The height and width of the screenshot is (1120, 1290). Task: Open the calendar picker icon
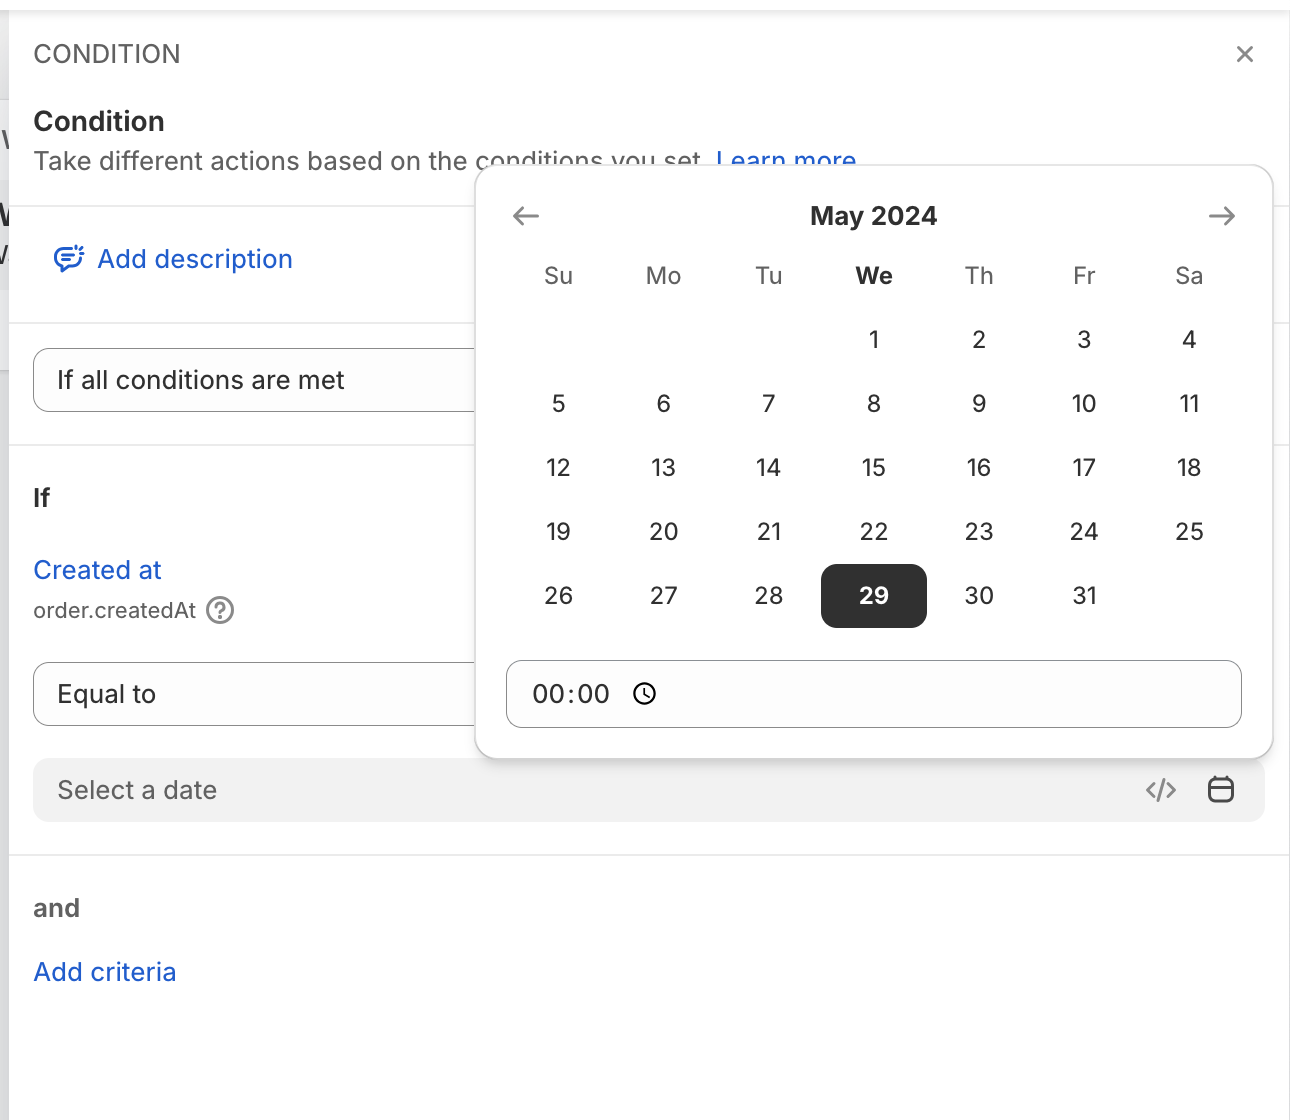point(1221,790)
